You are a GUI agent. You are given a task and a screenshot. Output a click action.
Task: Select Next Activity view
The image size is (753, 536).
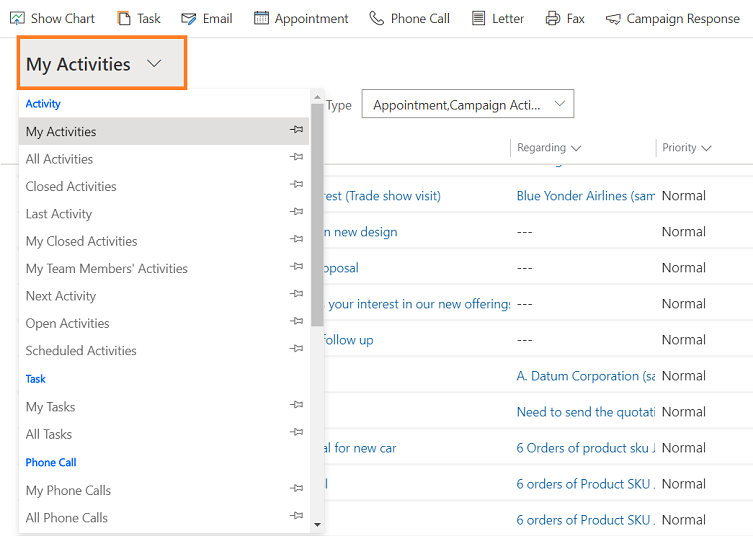164,296
